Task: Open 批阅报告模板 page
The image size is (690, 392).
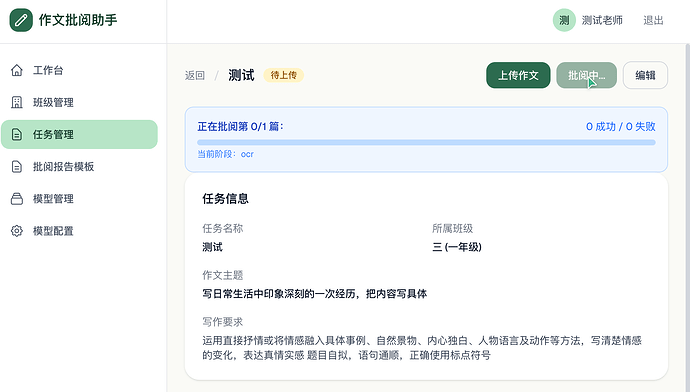Action: tap(79, 167)
